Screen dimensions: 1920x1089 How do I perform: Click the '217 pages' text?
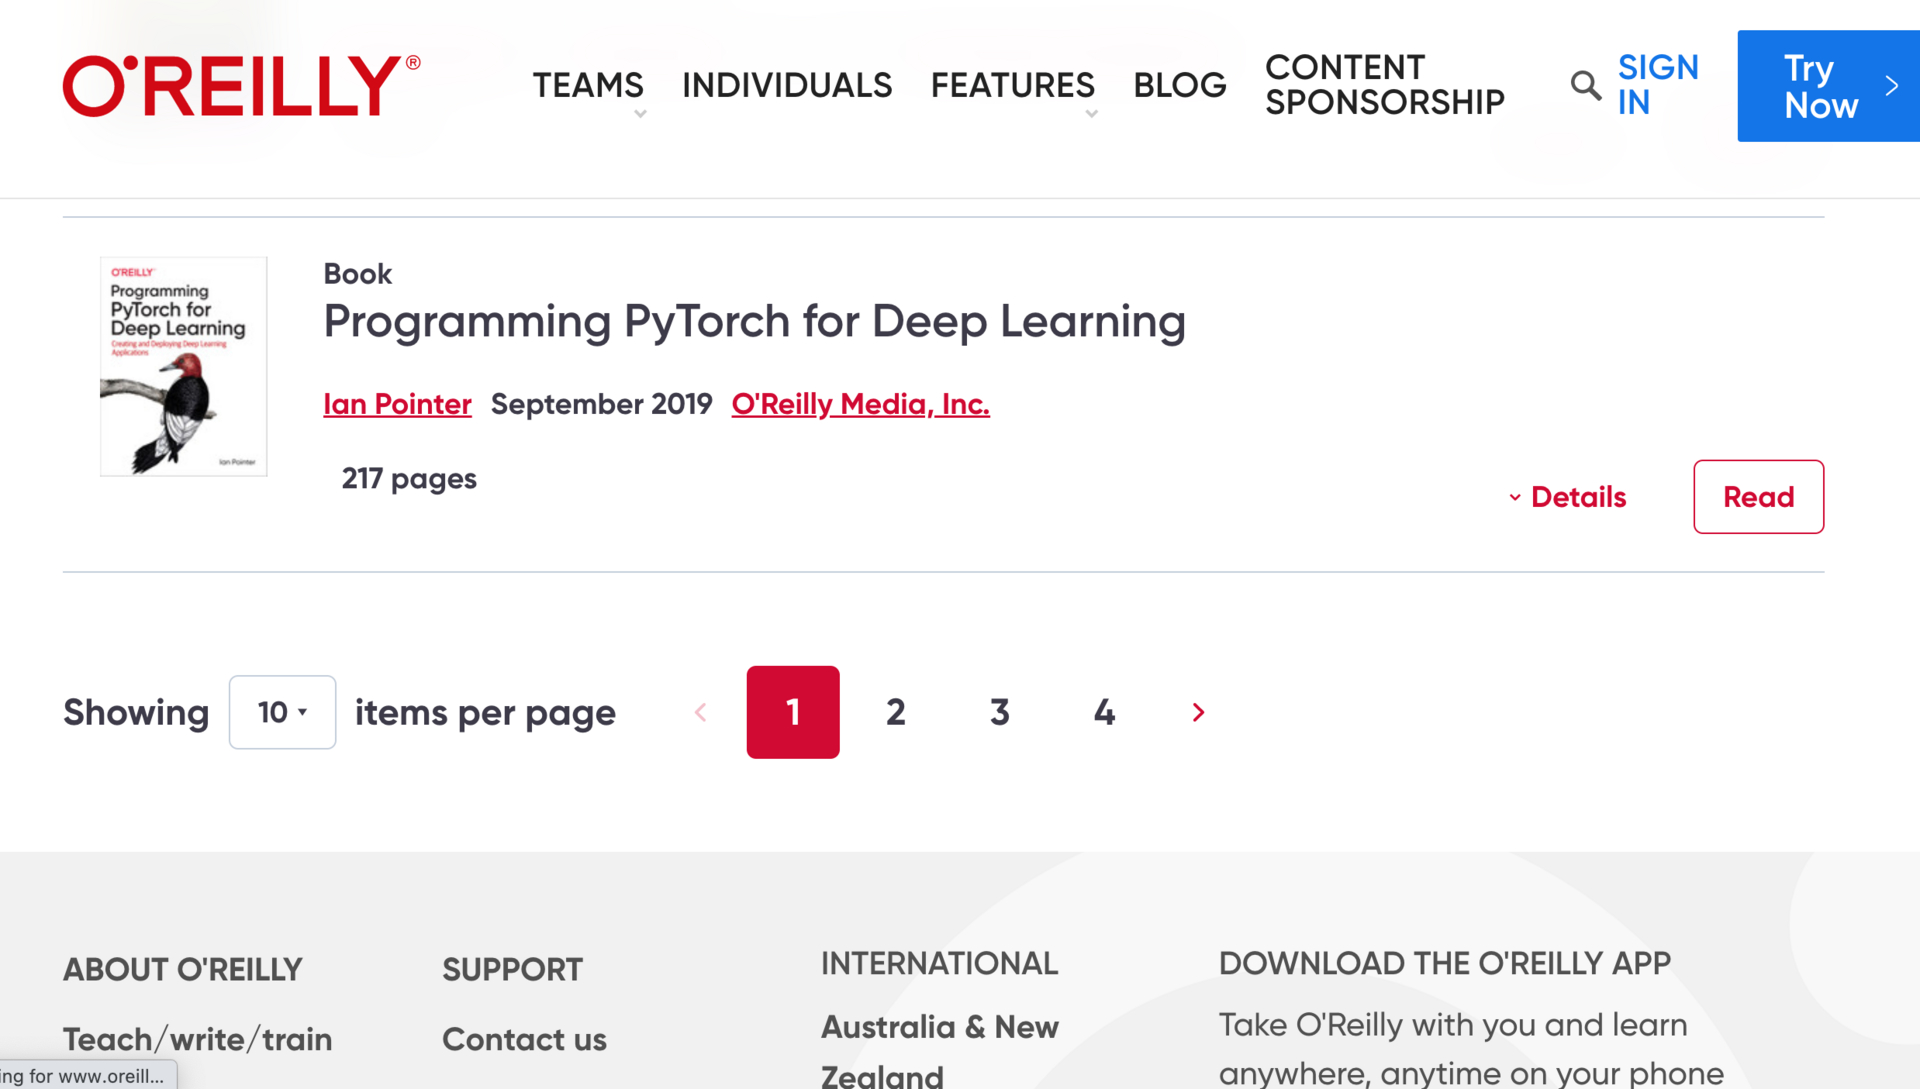pyautogui.click(x=409, y=479)
